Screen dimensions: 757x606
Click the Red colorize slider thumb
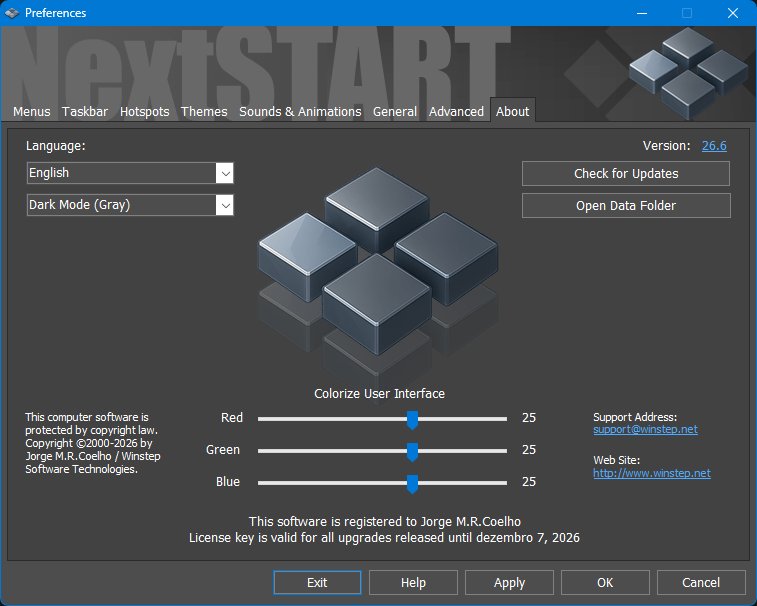click(x=412, y=420)
